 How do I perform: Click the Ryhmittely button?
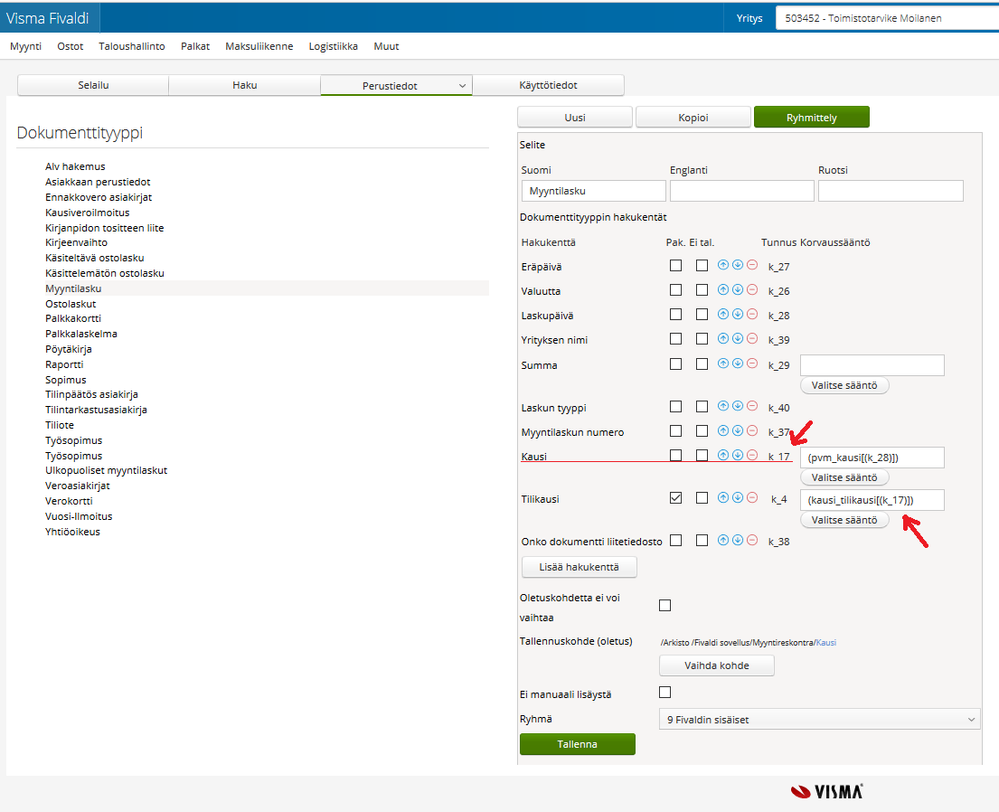812,117
